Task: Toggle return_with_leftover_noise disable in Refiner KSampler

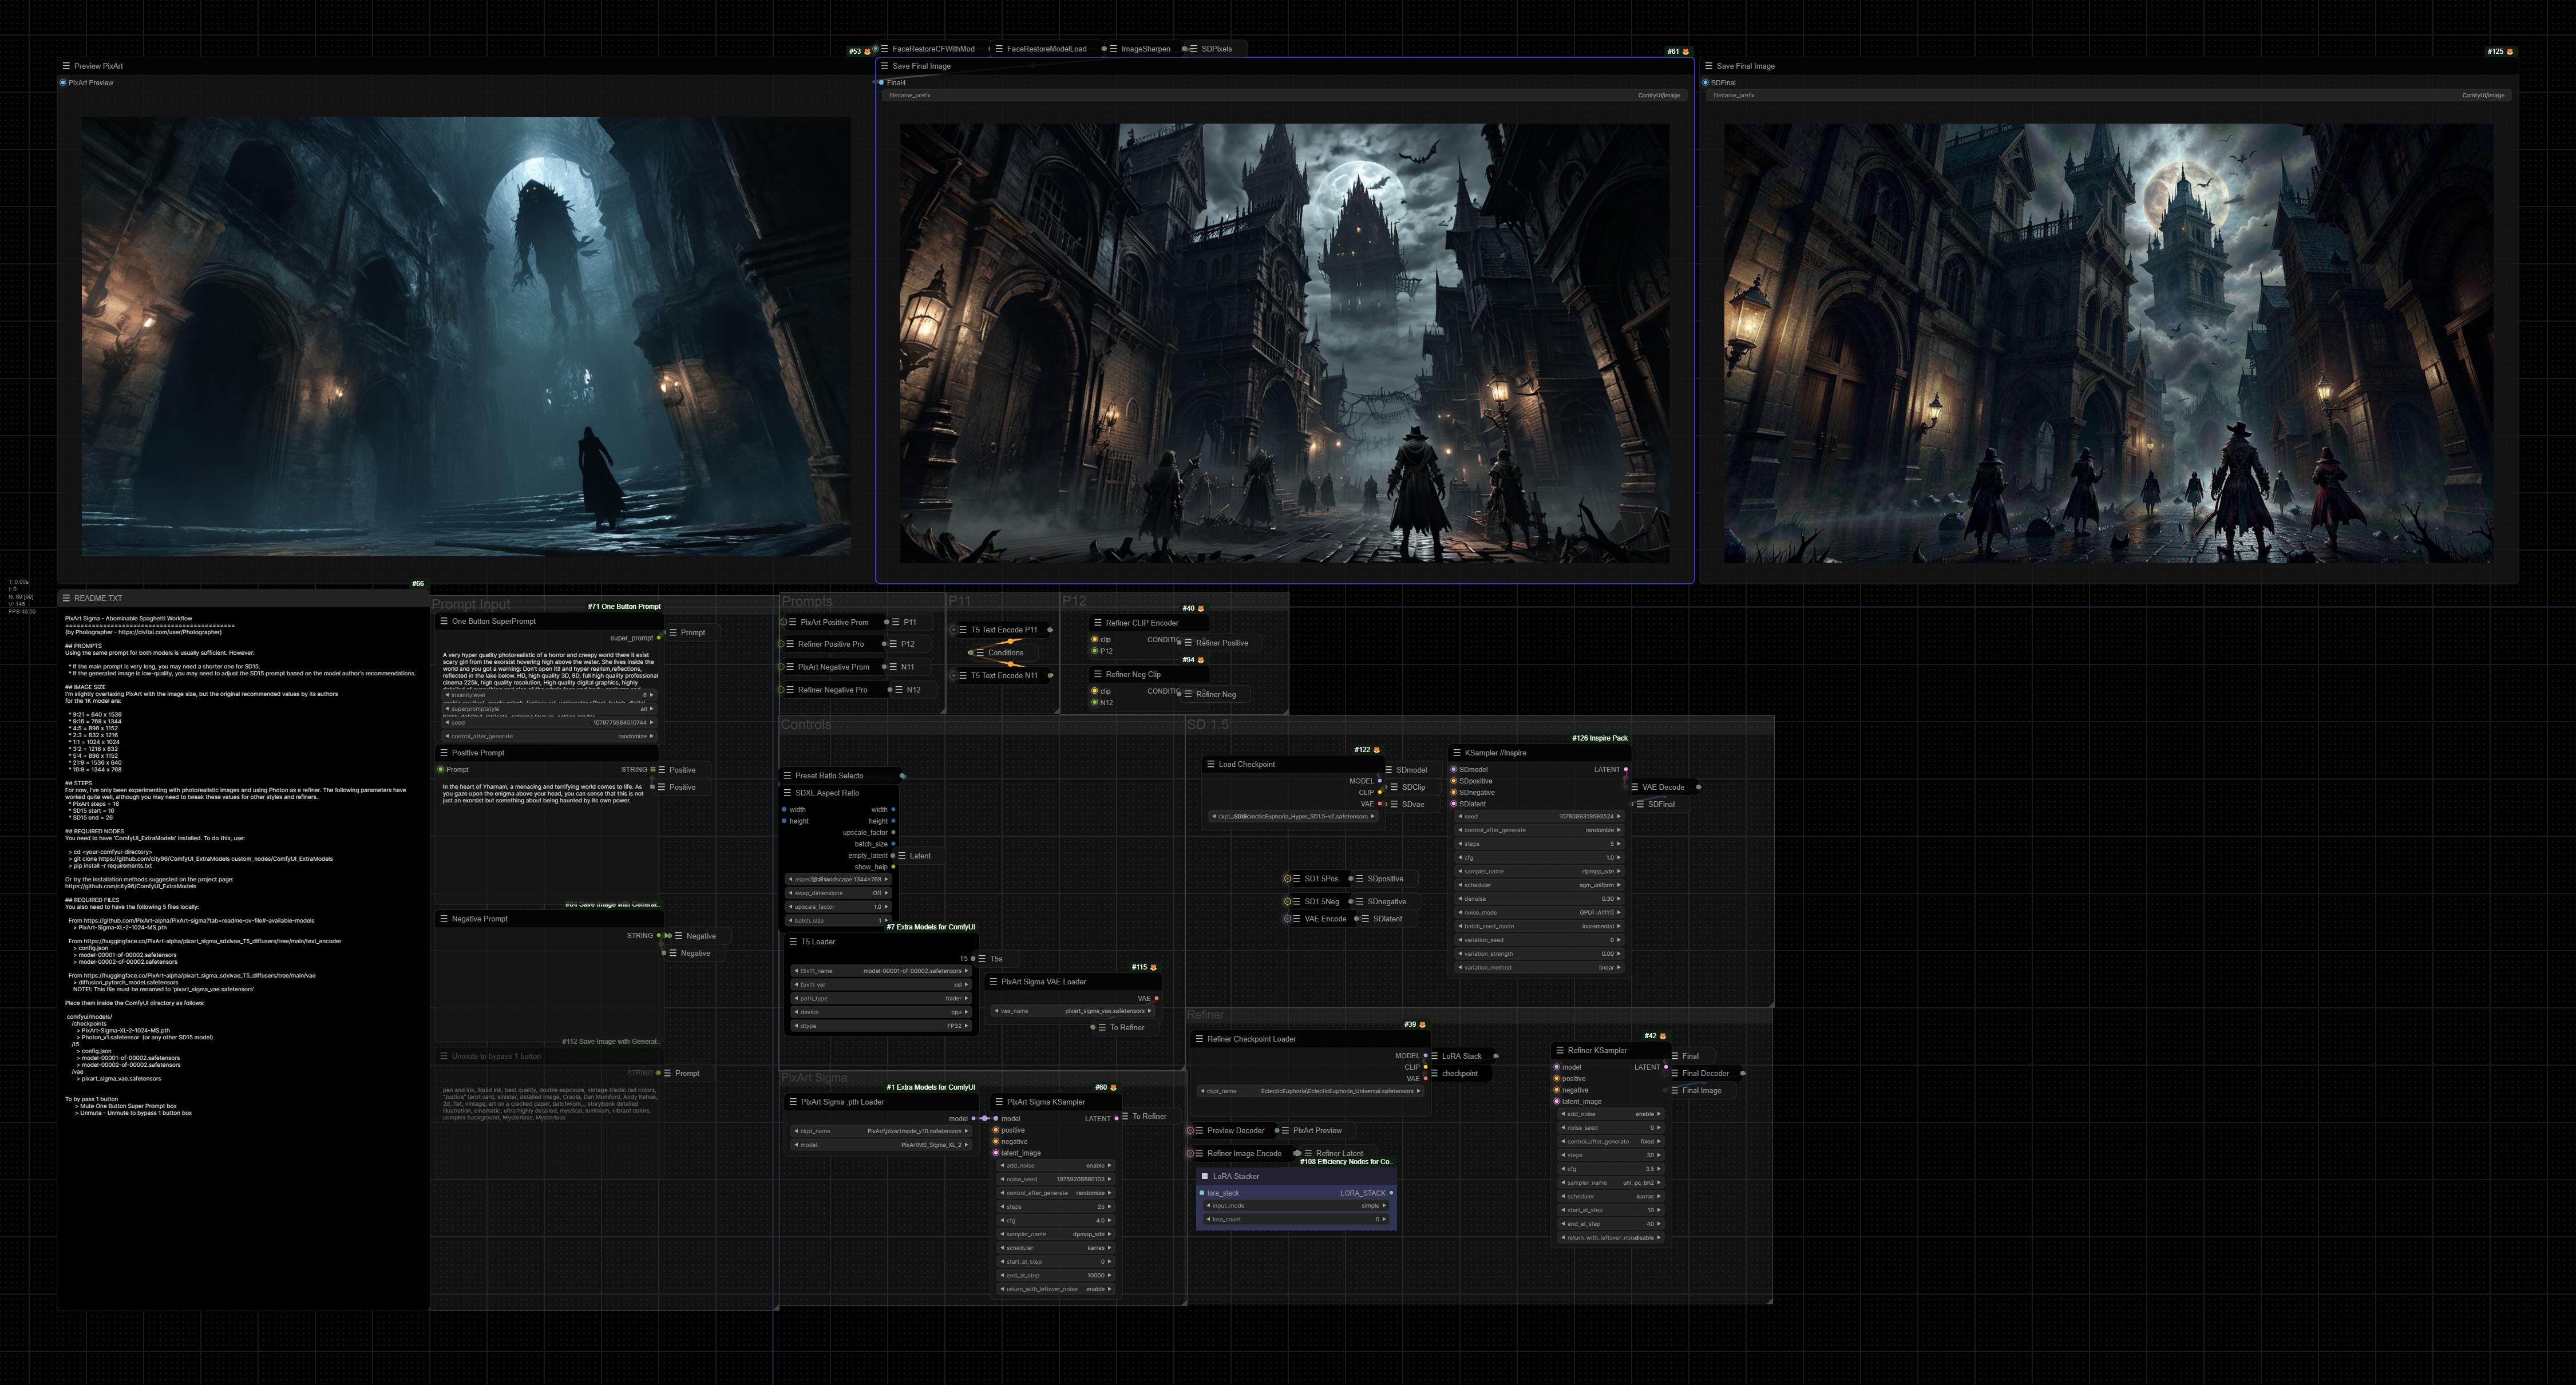Action: [x=1610, y=1238]
